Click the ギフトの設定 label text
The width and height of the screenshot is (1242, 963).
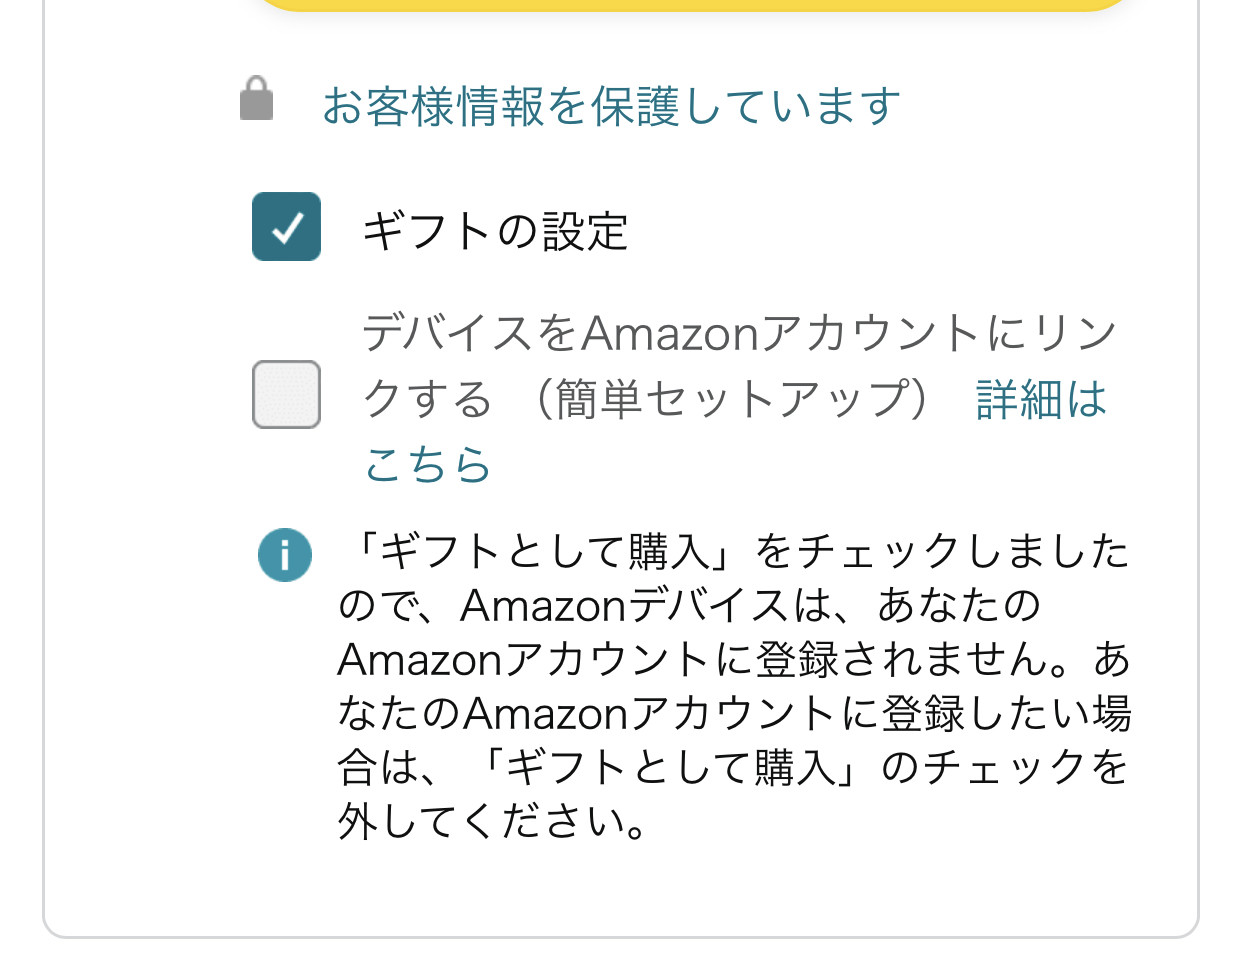[x=495, y=231]
